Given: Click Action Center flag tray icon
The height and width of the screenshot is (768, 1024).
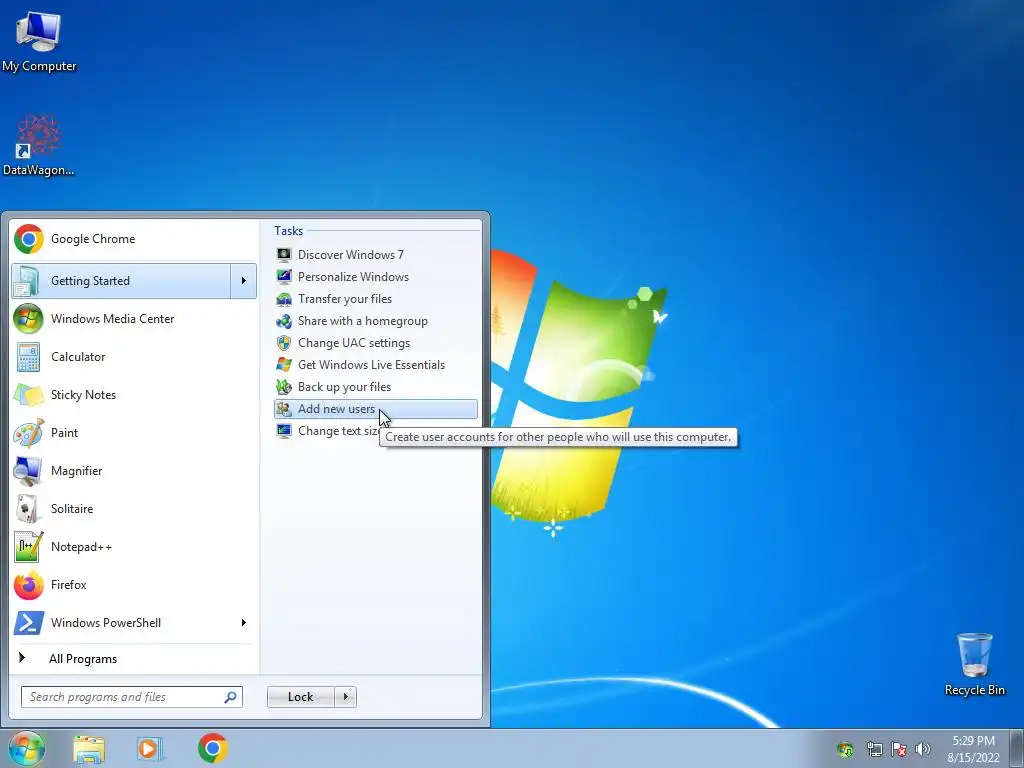Looking at the screenshot, I should 899,749.
